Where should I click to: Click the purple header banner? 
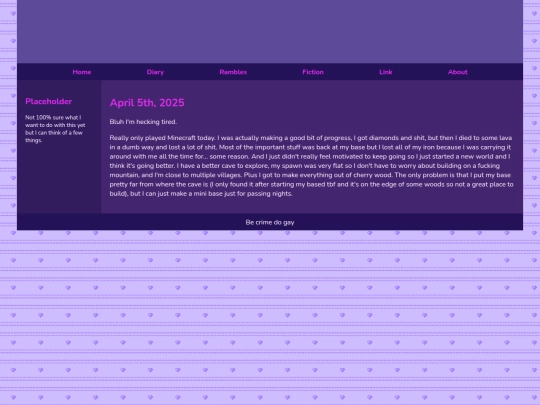(x=270, y=31)
